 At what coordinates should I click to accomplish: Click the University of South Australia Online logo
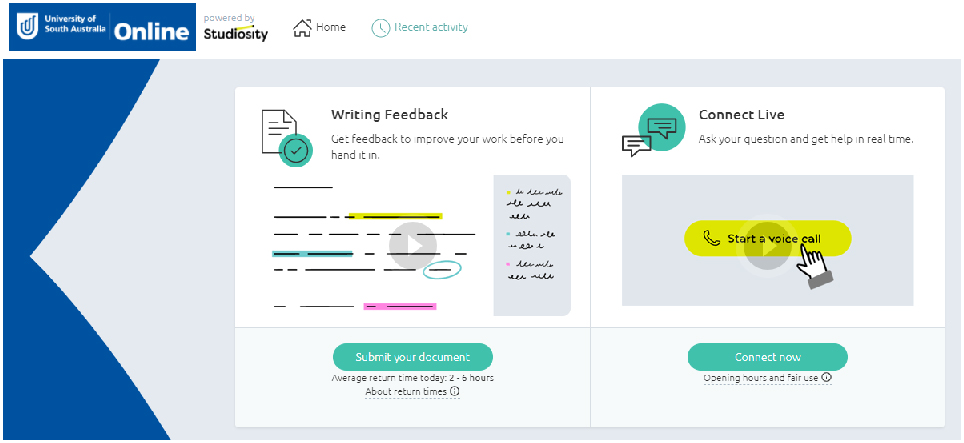click(102, 27)
